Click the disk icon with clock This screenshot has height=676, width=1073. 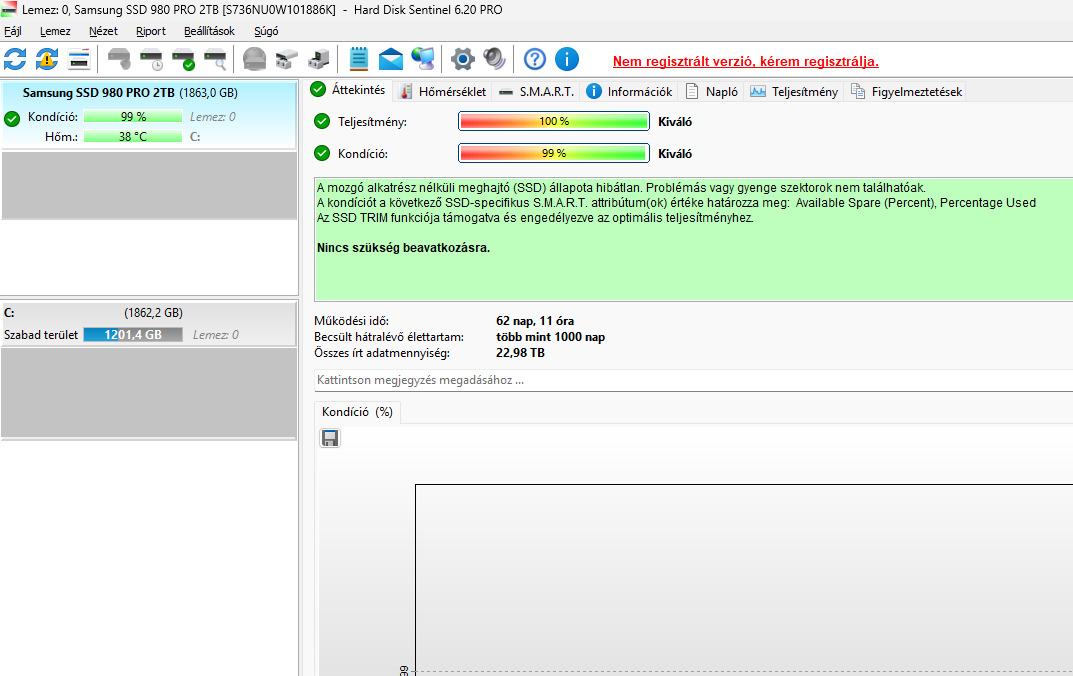click(x=151, y=60)
